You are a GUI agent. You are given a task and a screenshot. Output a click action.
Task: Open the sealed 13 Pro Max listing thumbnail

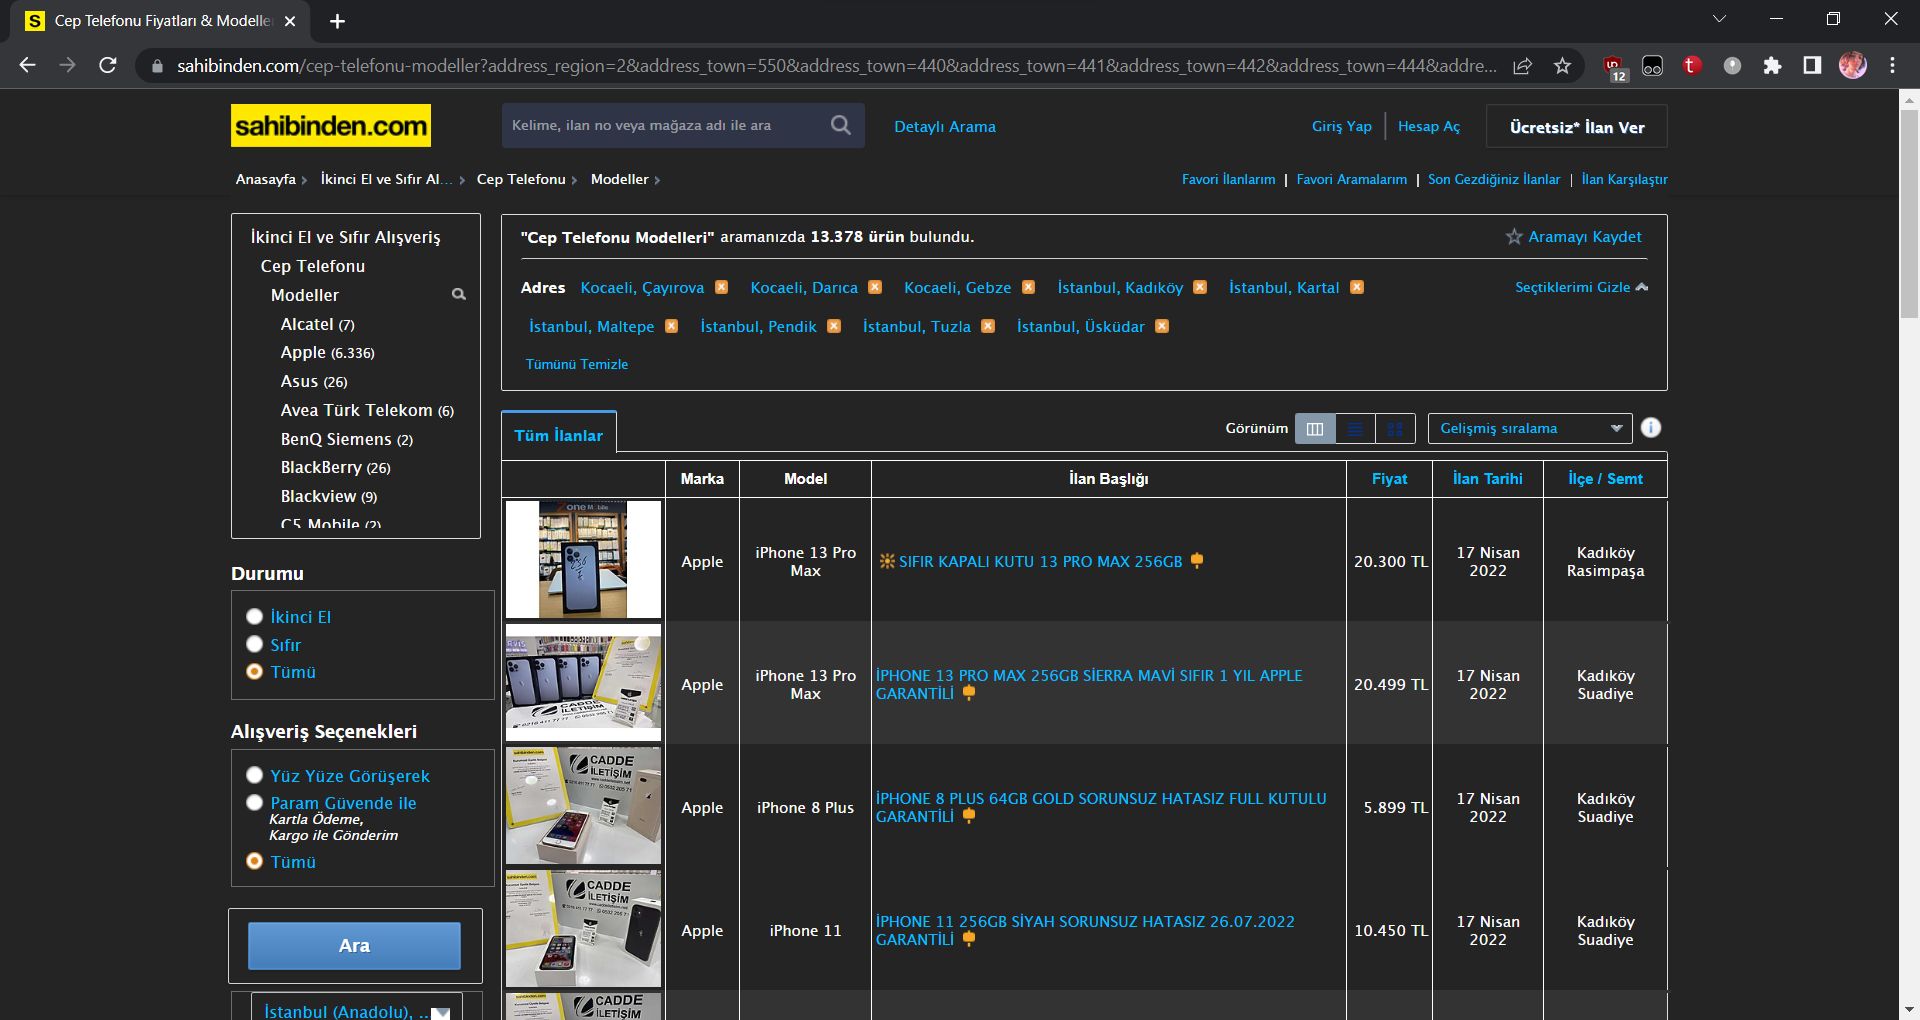pyautogui.click(x=583, y=559)
